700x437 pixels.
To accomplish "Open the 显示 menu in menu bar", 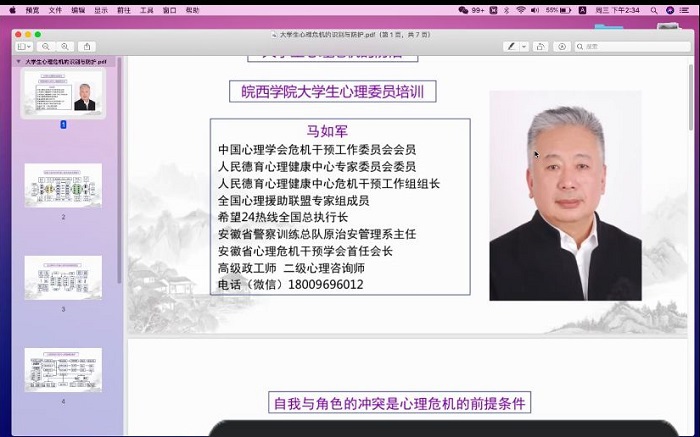I will tap(101, 9).
